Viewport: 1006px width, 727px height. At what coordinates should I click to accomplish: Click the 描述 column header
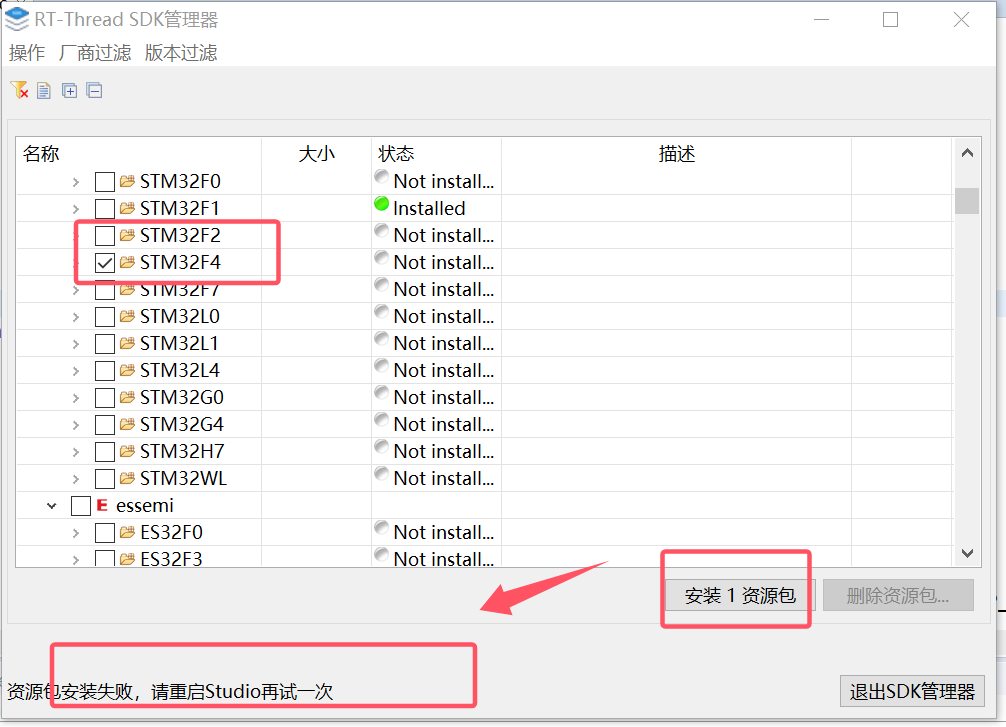pyautogui.click(x=676, y=154)
